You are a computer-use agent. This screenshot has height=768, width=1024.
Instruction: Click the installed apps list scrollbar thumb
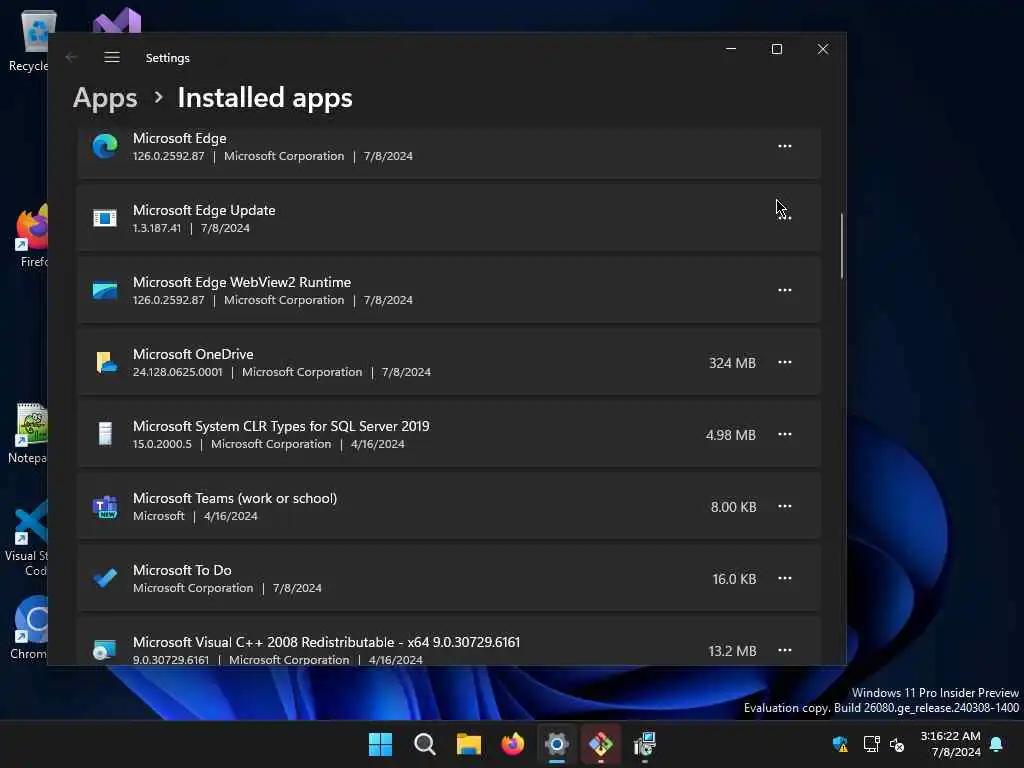tap(842, 246)
